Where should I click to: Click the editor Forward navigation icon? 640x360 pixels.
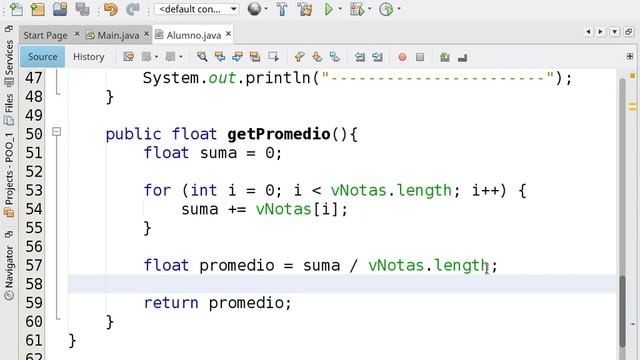pos(170,57)
